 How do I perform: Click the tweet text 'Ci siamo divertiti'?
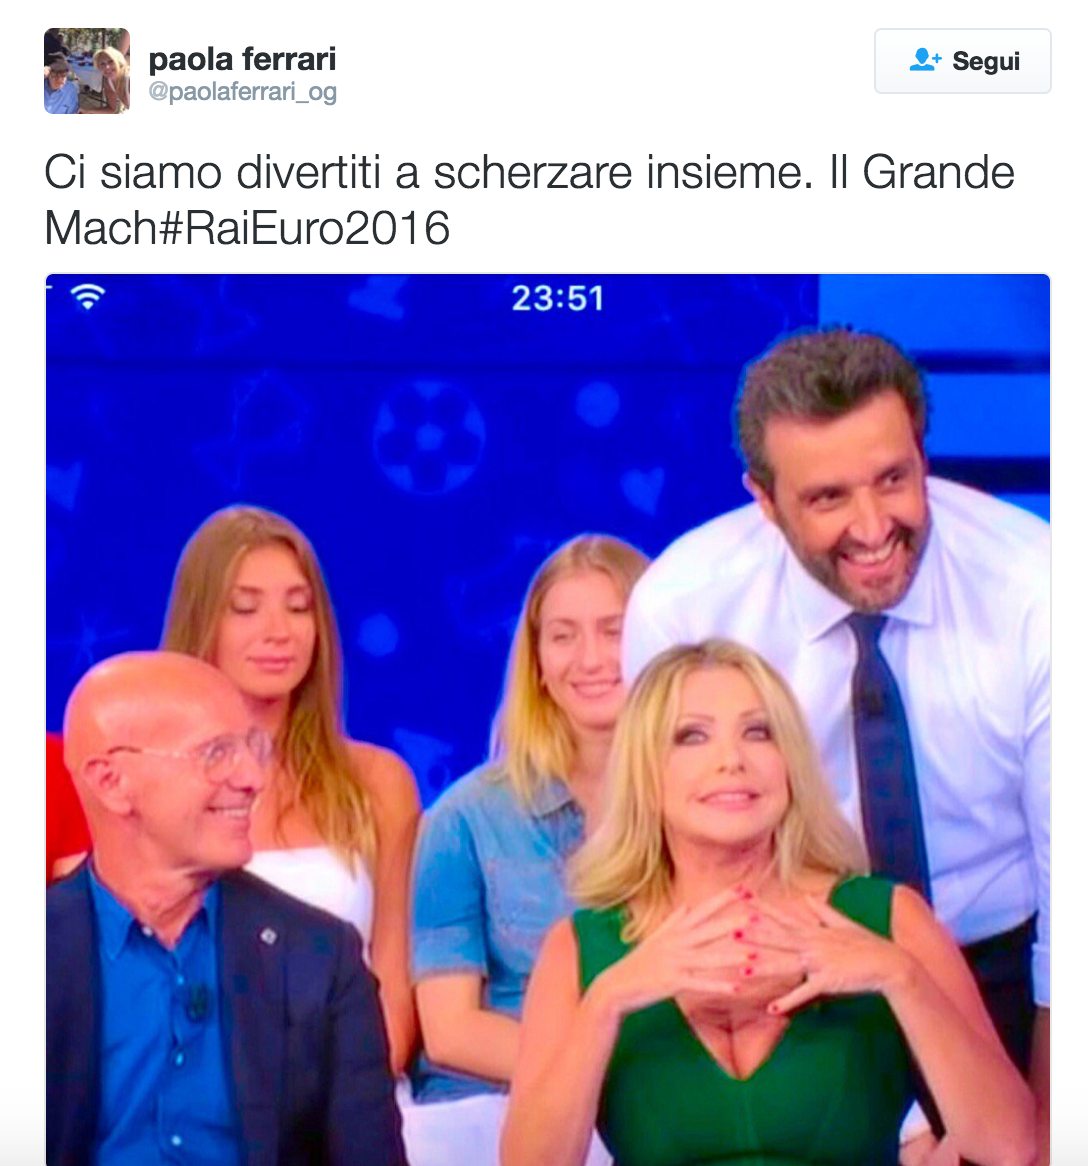(213, 172)
